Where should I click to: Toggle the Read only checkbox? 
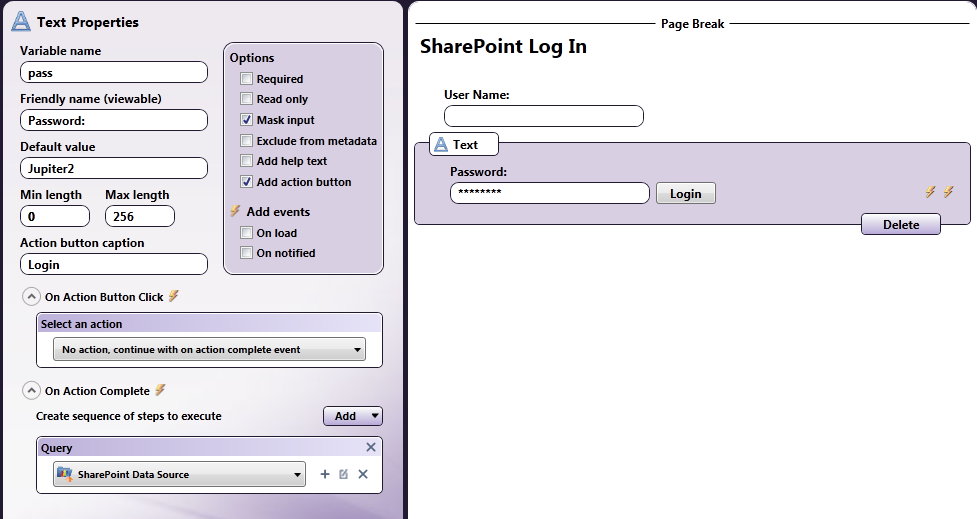247,98
